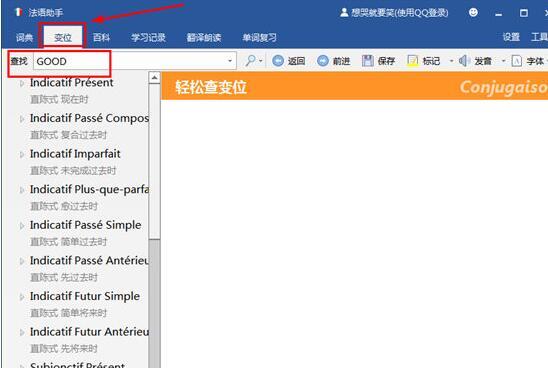Click the blue 返回 back arrow icon
Screen dimensions: 548x368
pyautogui.click(x=278, y=61)
